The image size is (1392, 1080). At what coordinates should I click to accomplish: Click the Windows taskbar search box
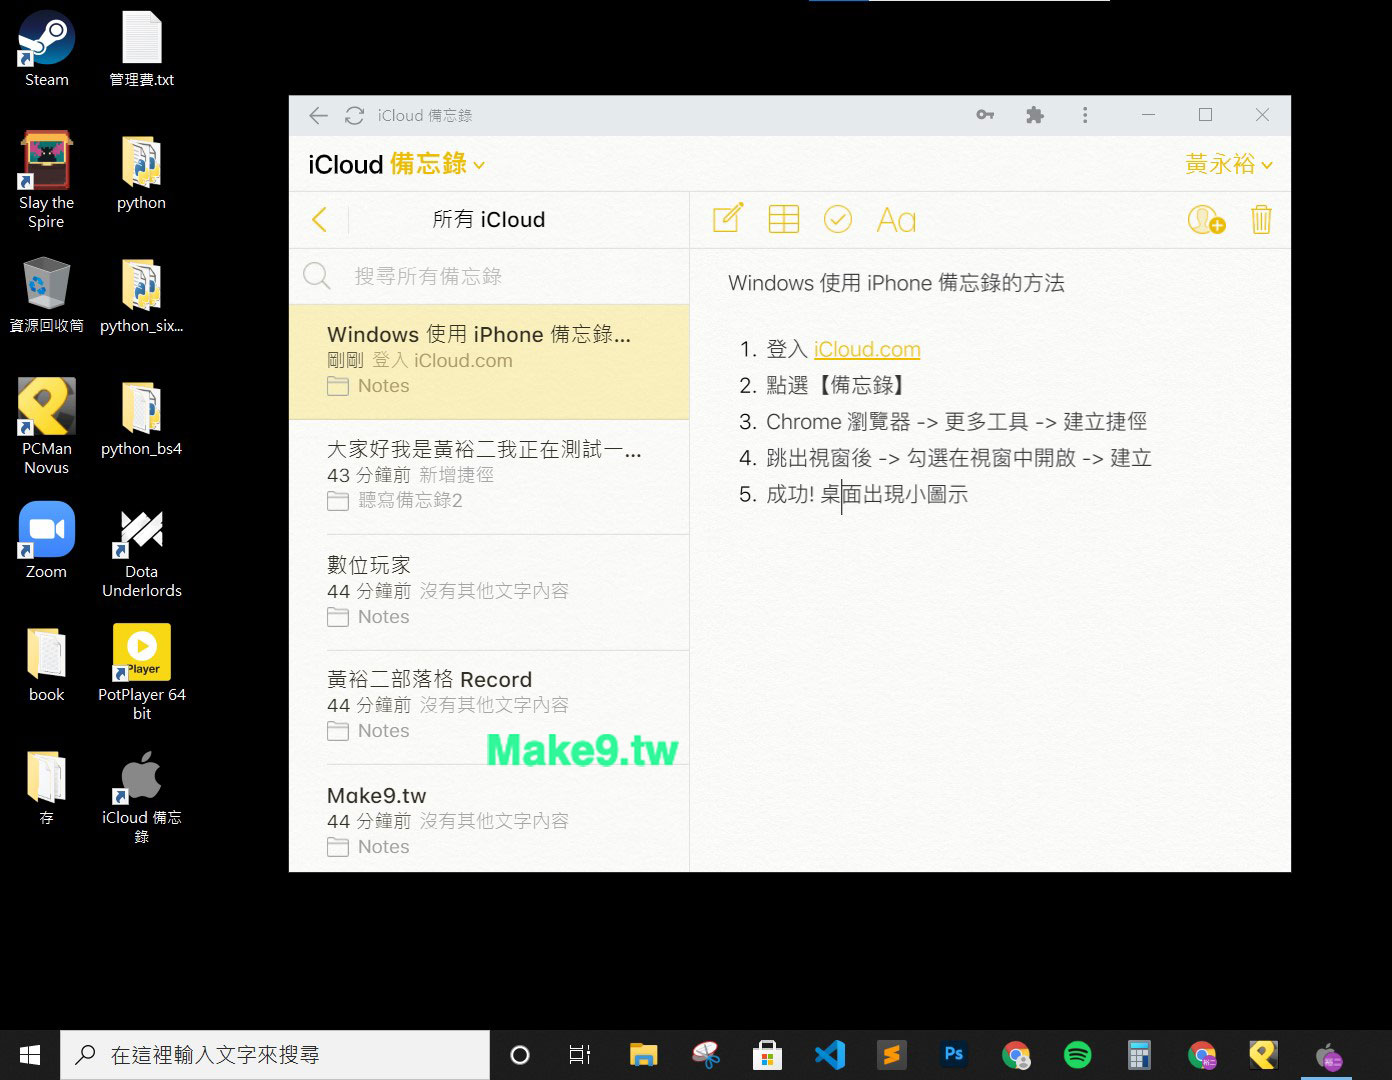[x=275, y=1055]
